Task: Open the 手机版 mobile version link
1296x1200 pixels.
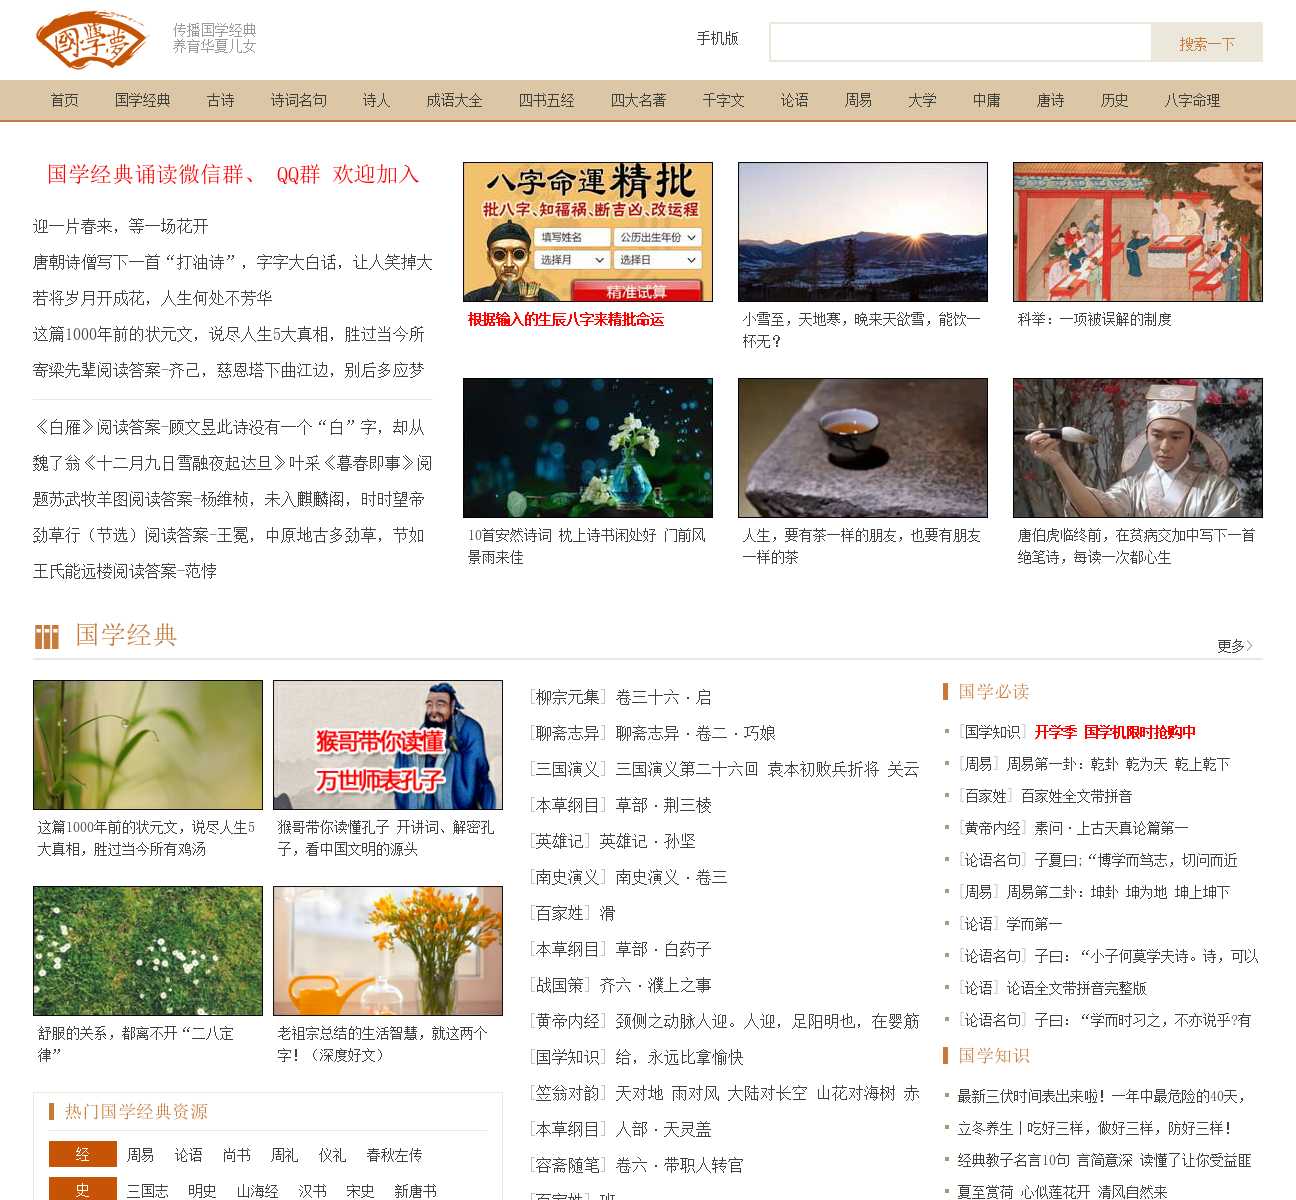Action: pos(717,38)
